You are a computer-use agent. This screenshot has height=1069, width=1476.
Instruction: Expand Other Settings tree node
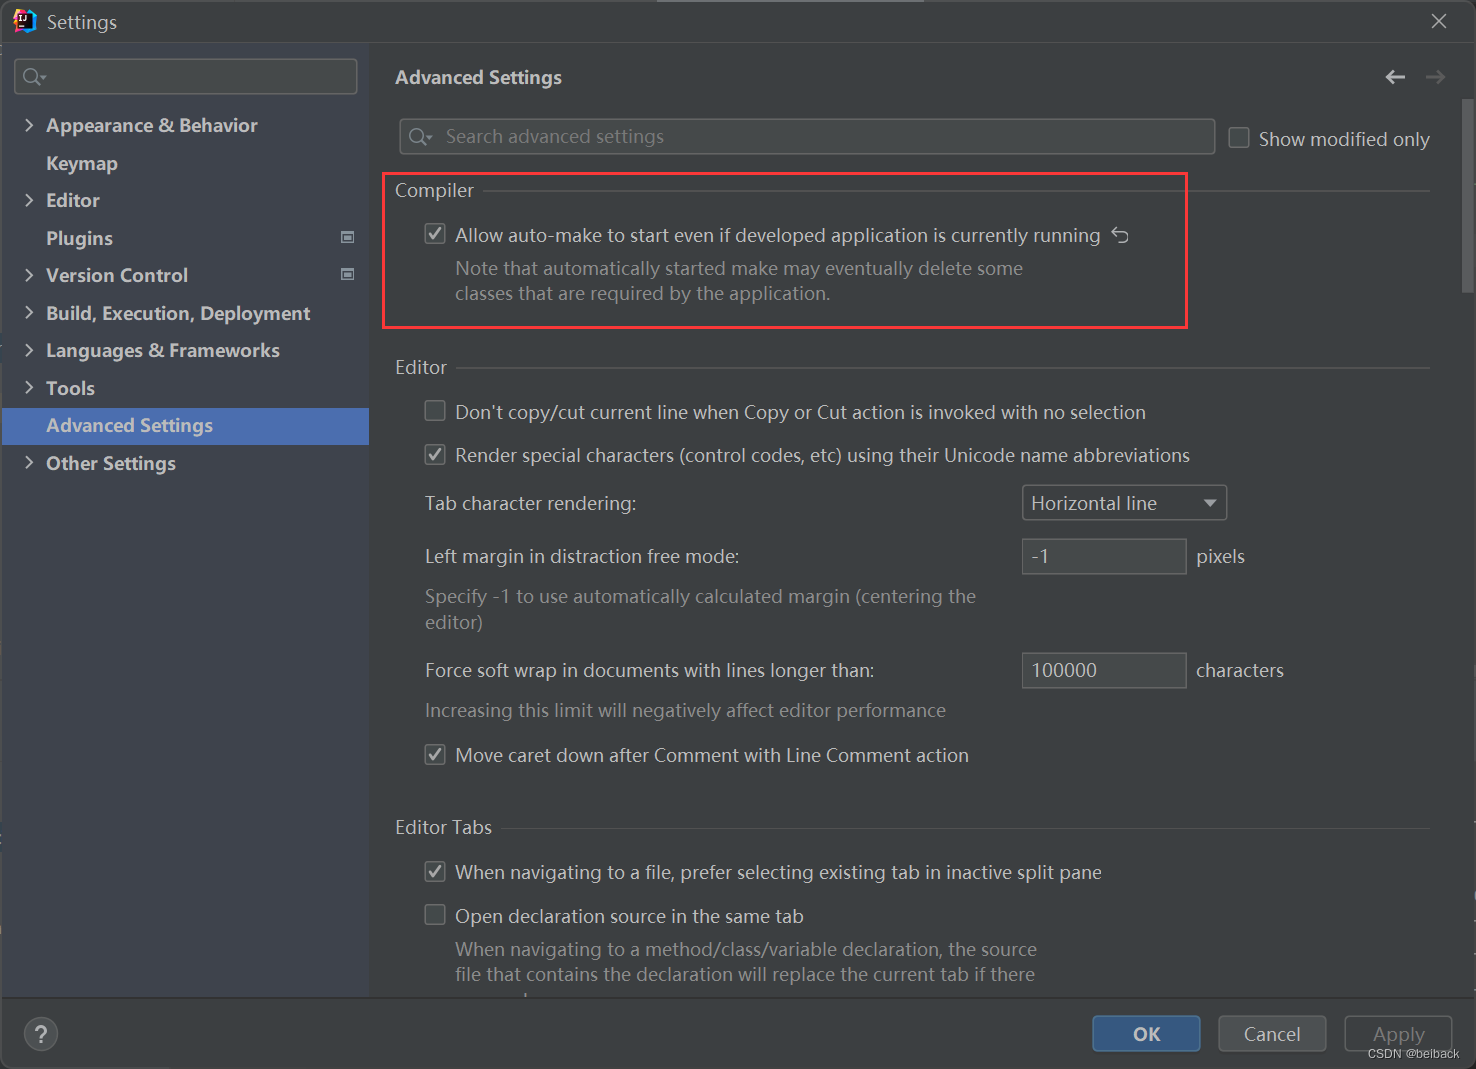[x=29, y=463]
